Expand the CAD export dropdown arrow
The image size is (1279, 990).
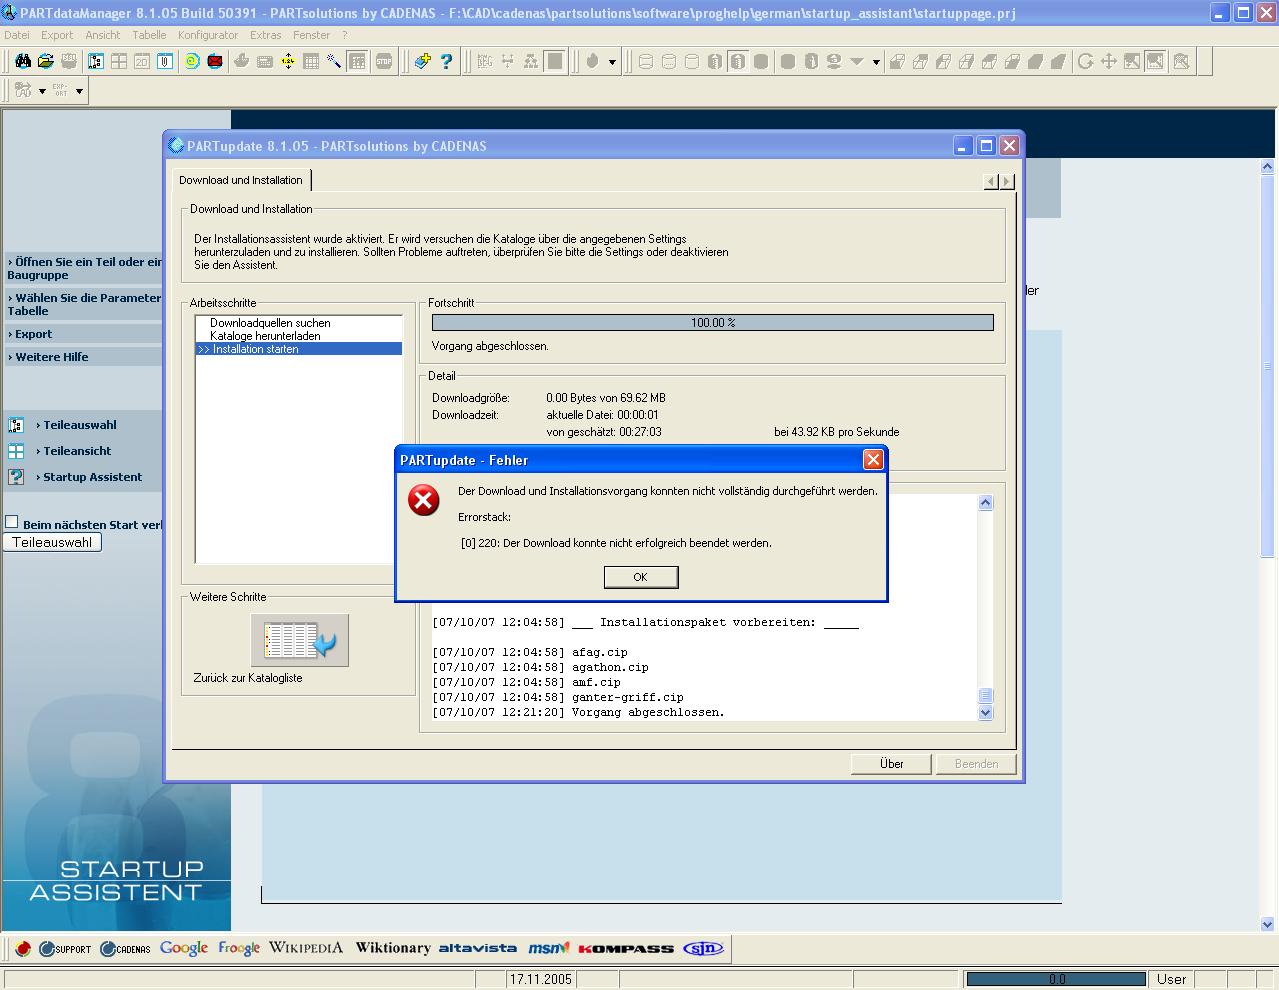(42, 91)
